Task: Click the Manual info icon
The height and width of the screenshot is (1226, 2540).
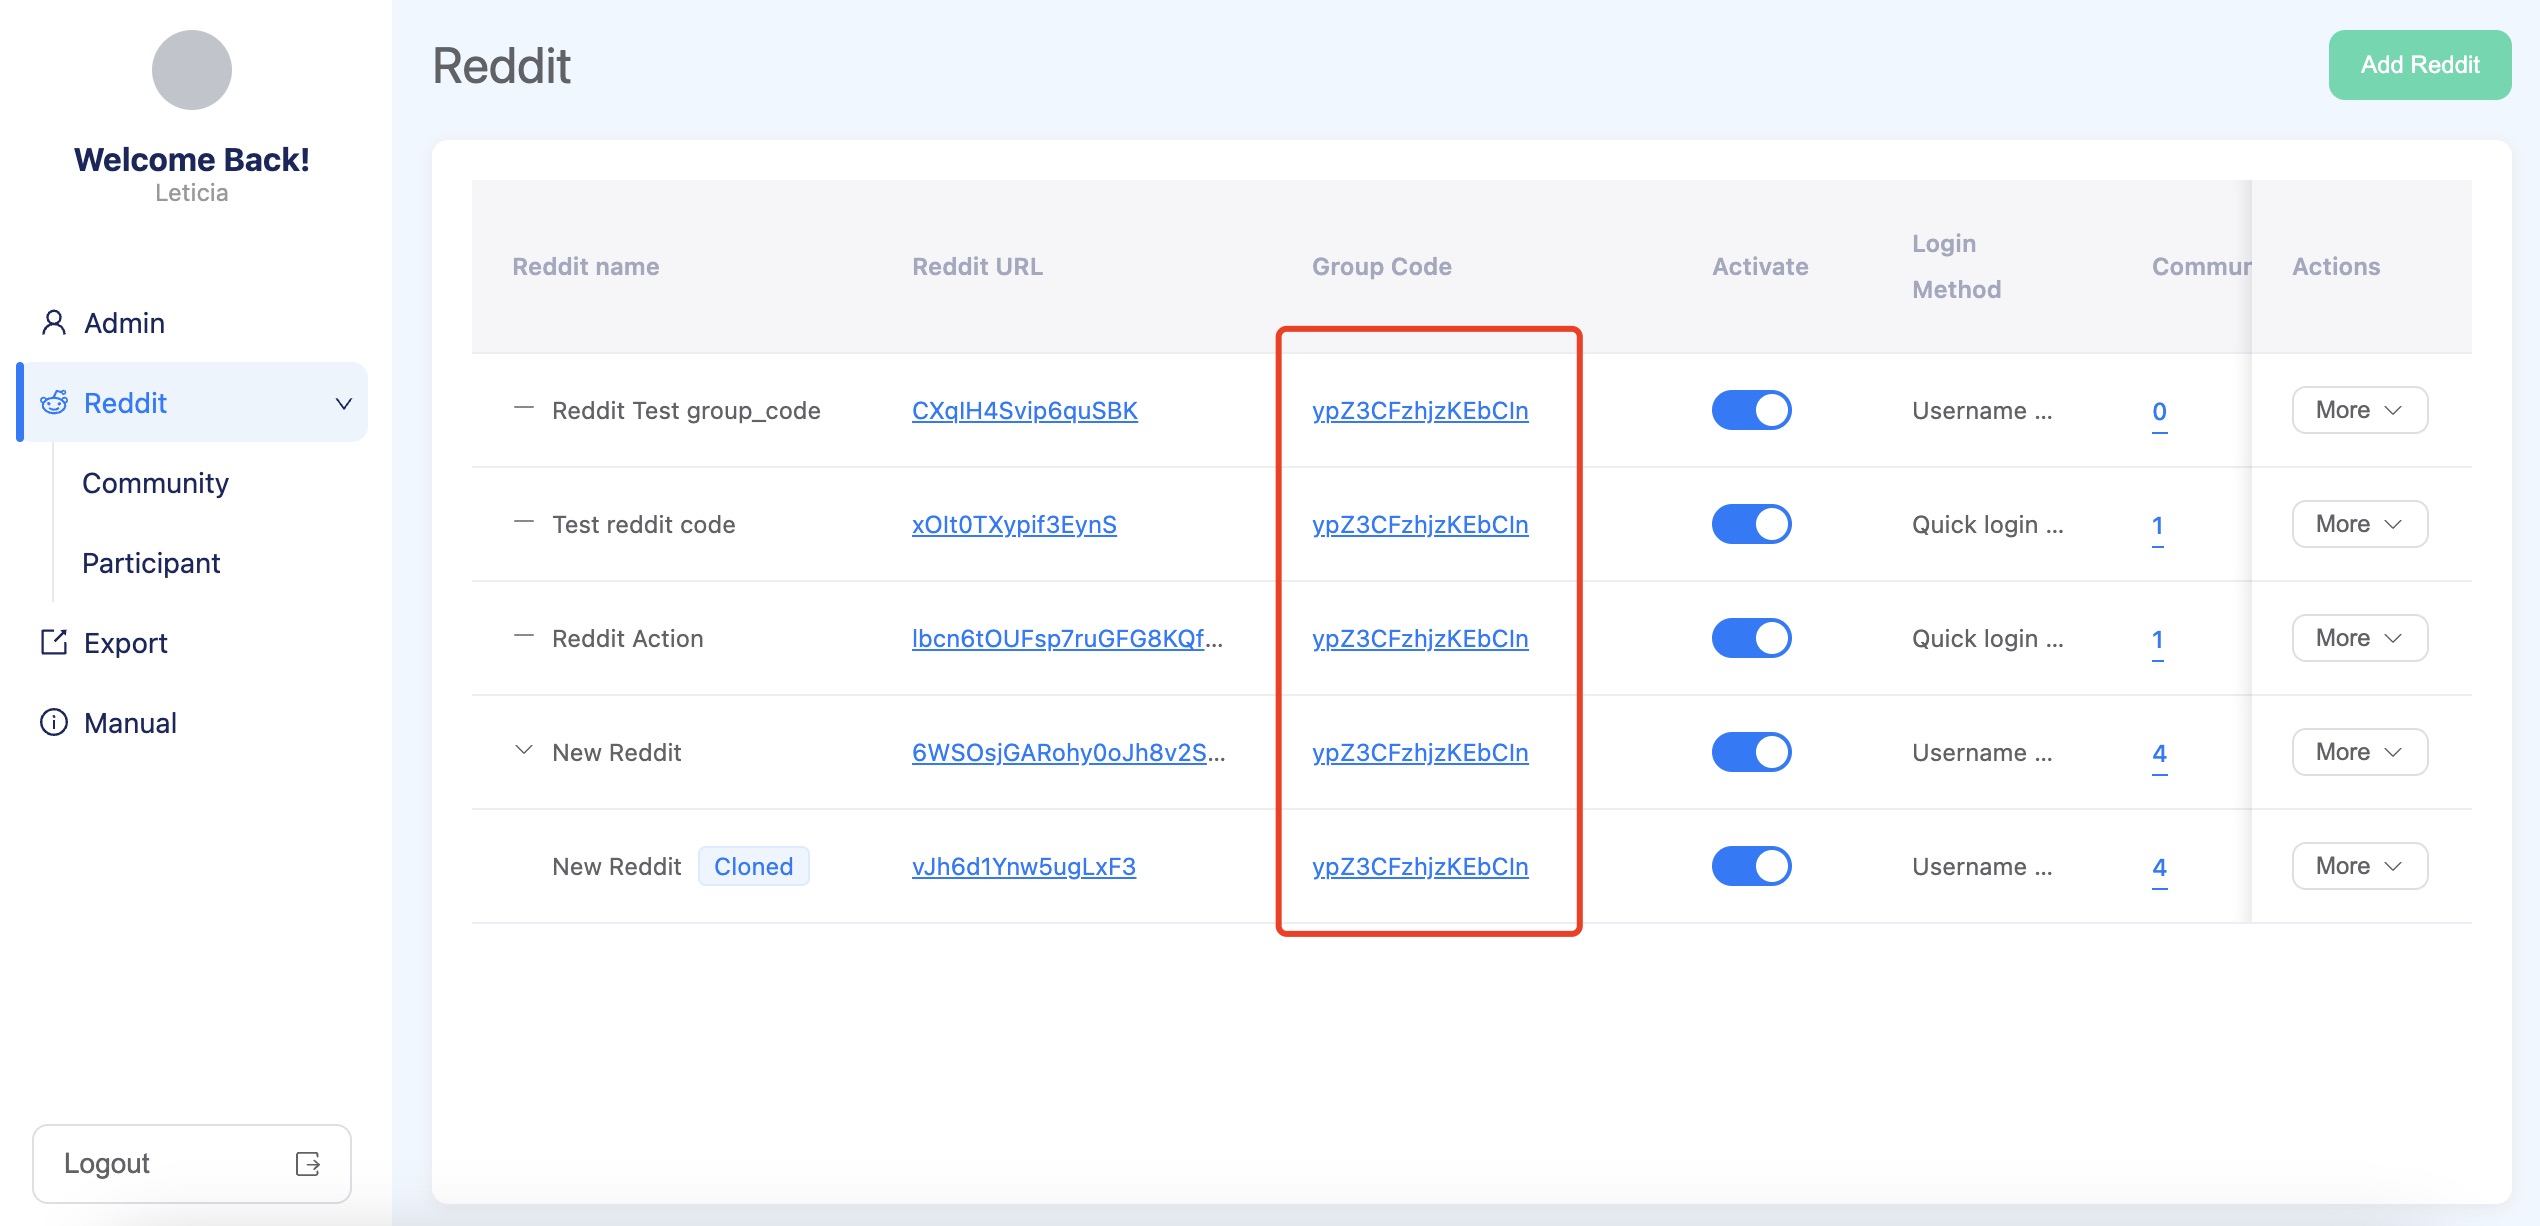Action: [x=54, y=722]
